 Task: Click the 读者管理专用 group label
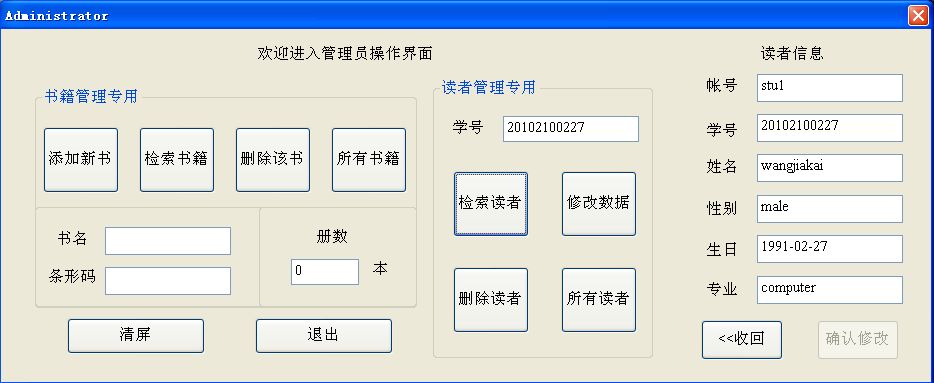pos(488,88)
